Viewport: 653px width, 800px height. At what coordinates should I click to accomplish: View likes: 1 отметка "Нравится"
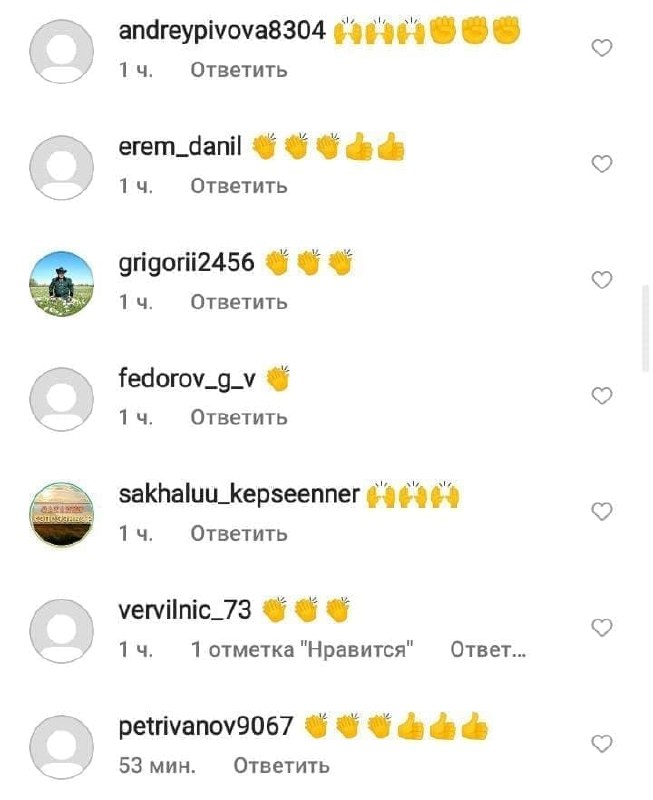click(302, 649)
